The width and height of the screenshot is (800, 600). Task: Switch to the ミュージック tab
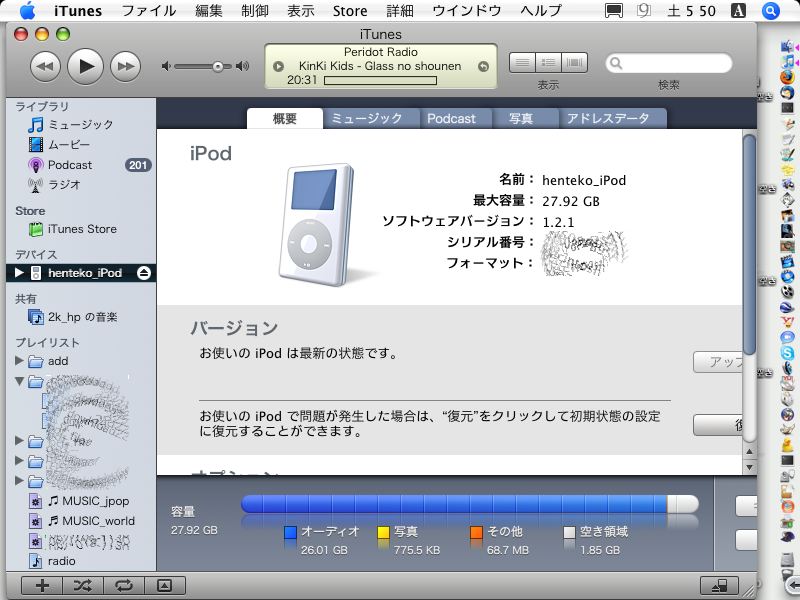(366, 118)
